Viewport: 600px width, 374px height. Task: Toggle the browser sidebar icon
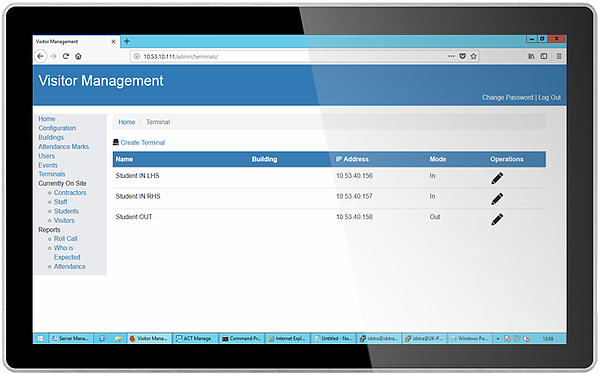[x=544, y=56]
